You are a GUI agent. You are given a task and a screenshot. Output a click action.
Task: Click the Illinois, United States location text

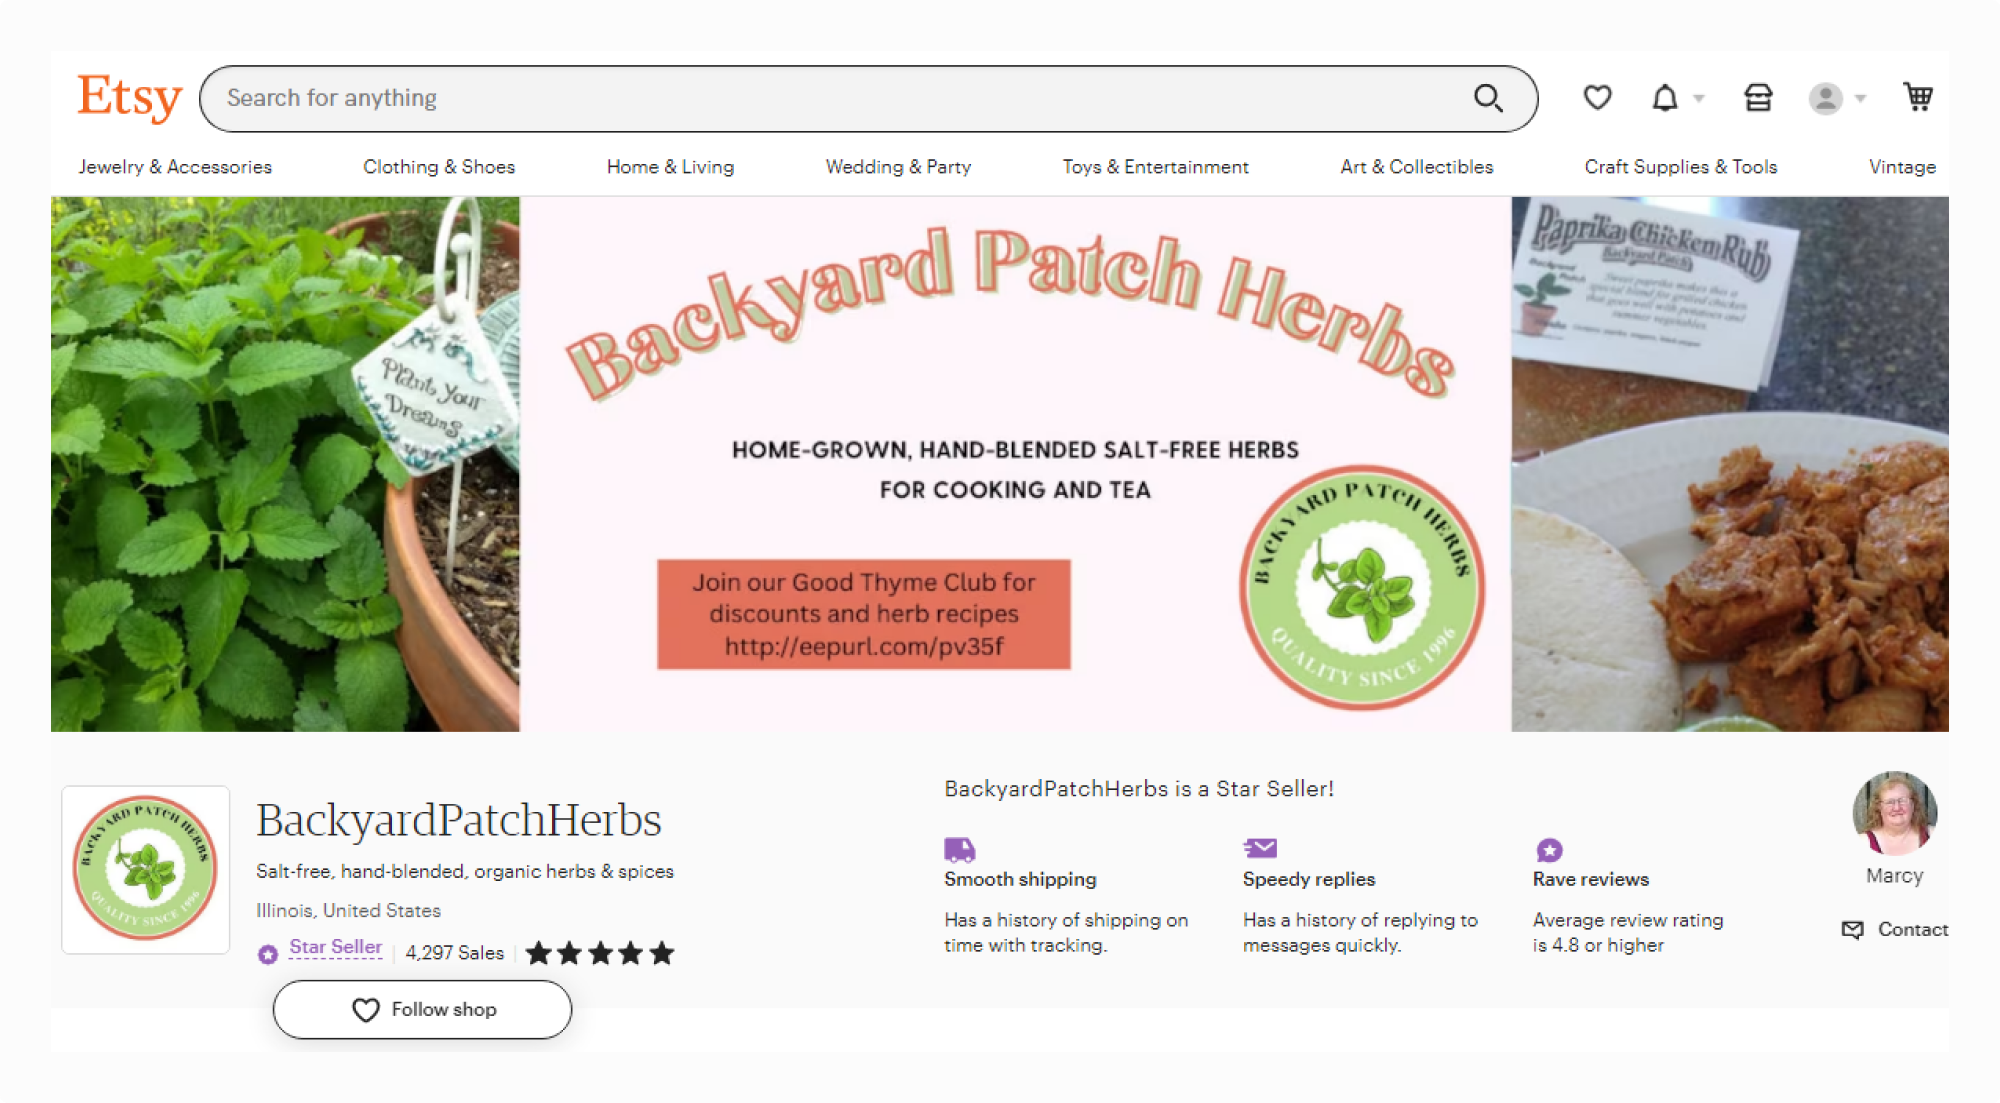[x=348, y=911]
